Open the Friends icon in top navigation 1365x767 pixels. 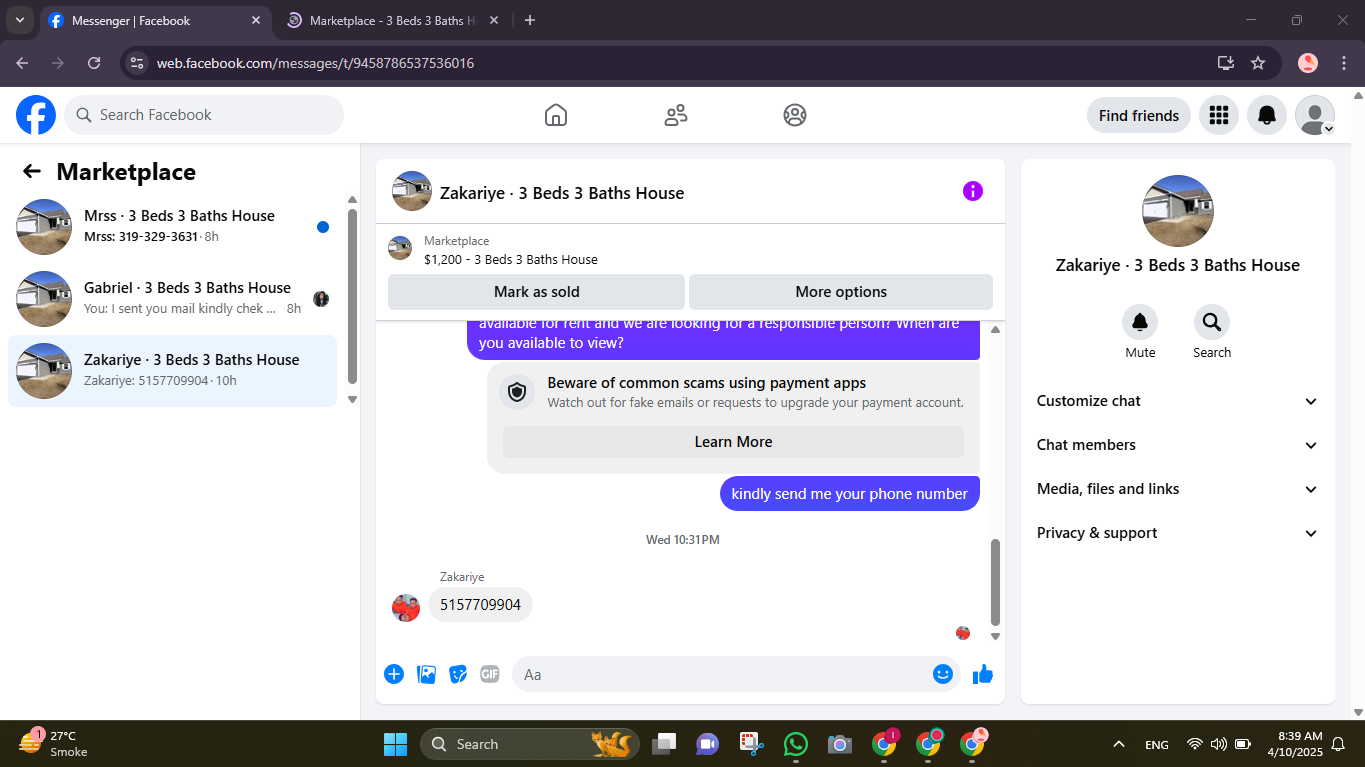click(x=676, y=115)
